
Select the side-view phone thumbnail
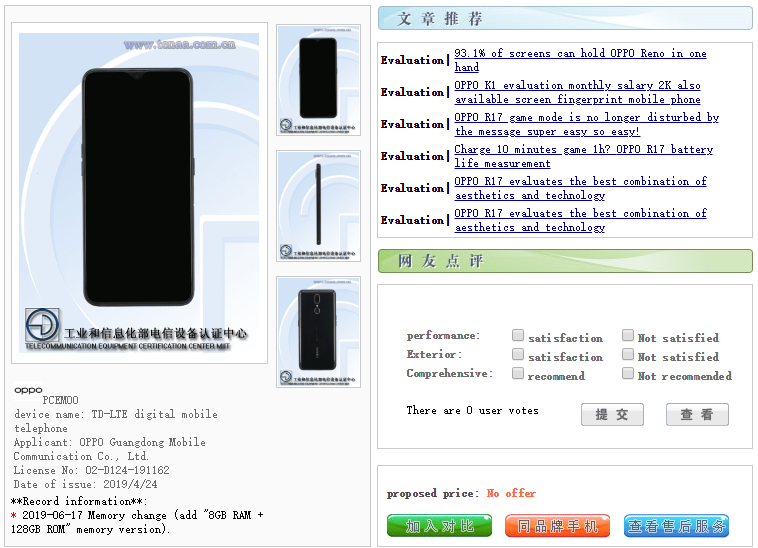tap(318, 205)
